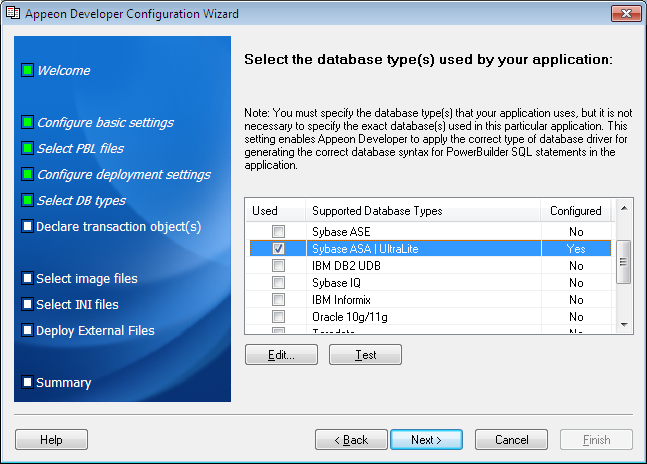Viewport: 647px width, 464px height.
Task: Click the Appeon wizard title bar icon
Action: pyautogui.click(x=13, y=13)
